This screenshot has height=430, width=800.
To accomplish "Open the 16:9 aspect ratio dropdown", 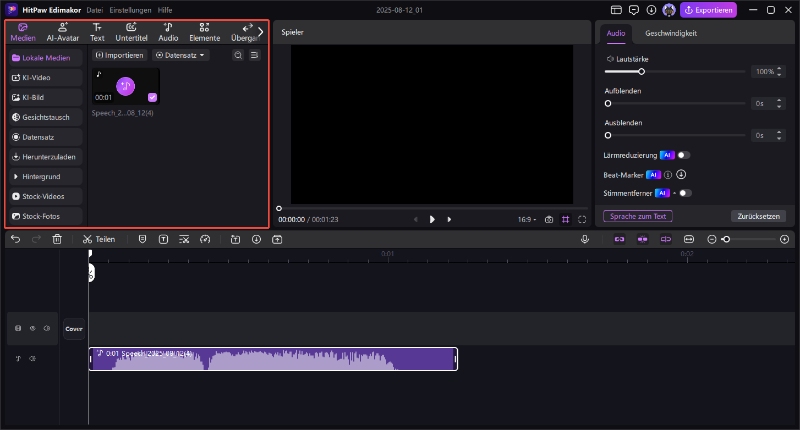I will (526, 219).
